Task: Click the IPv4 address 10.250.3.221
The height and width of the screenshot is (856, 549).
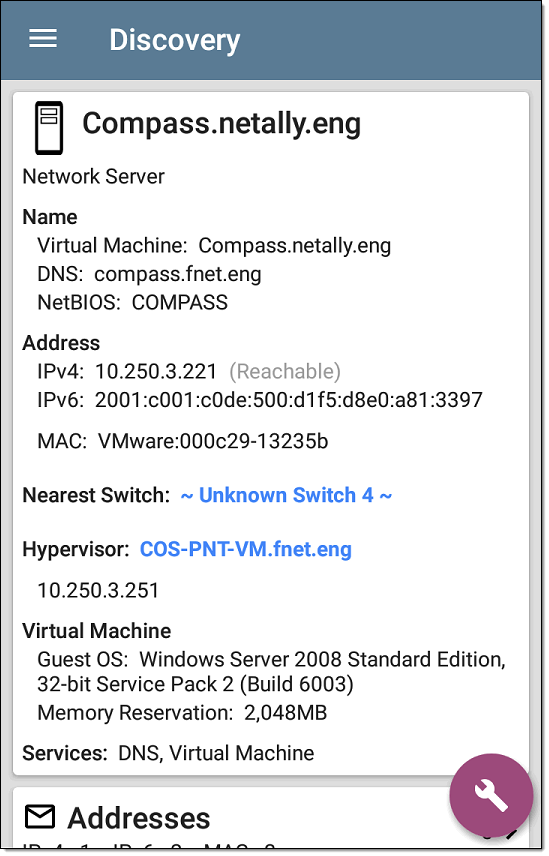Action: coord(156,372)
